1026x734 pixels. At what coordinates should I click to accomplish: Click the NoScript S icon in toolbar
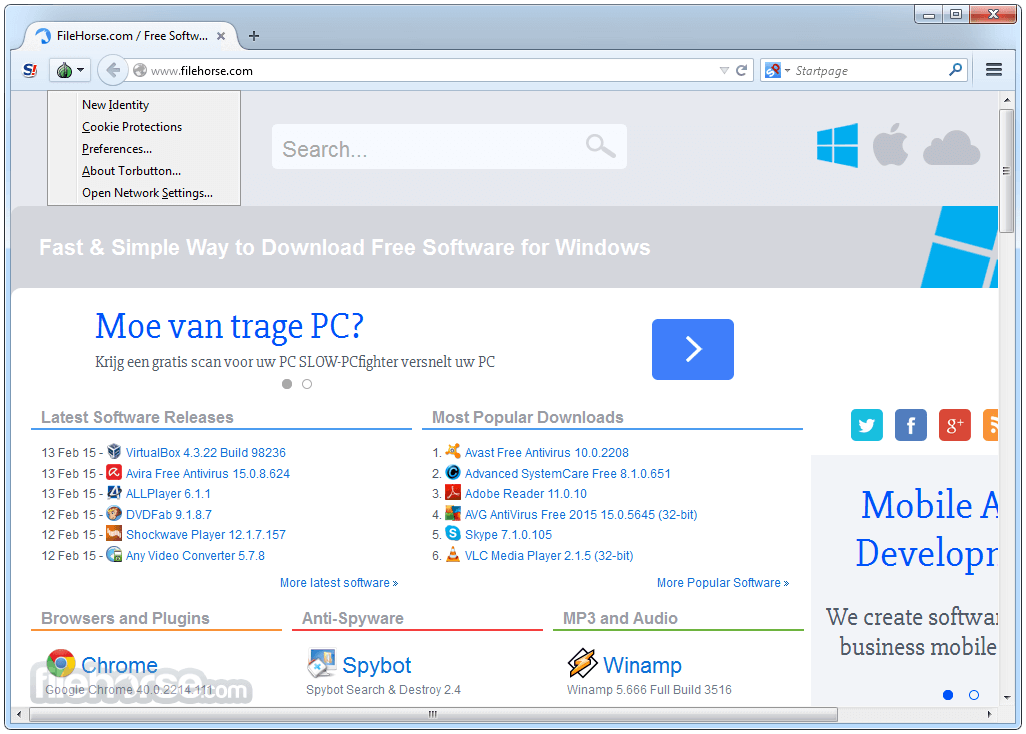click(x=30, y=70)
